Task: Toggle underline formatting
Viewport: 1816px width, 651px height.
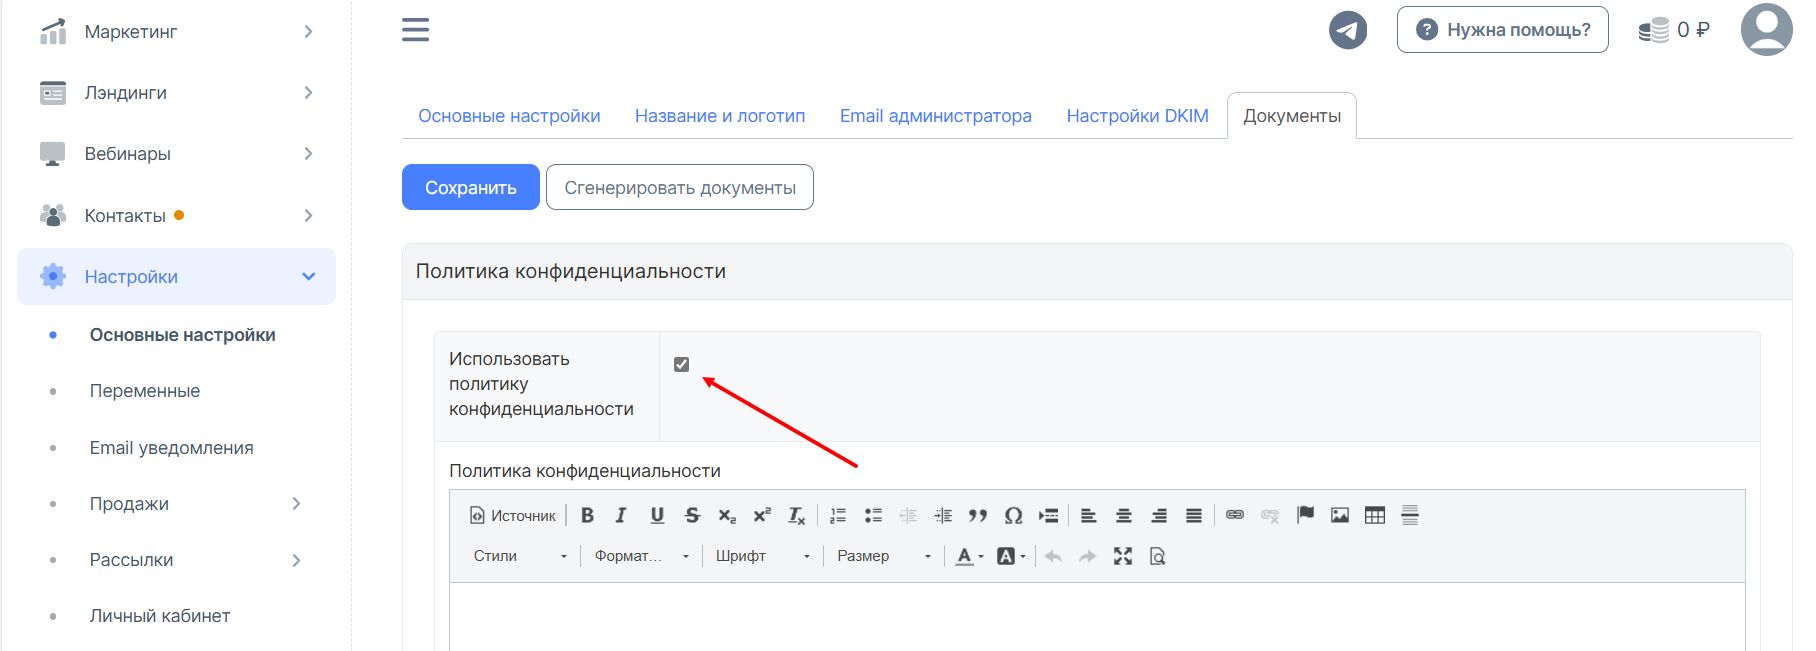Action: 657,515
